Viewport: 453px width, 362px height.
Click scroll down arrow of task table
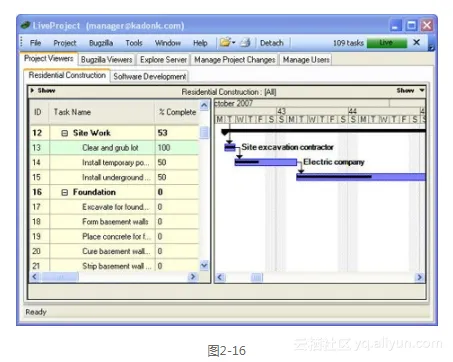tap(204, 266)
